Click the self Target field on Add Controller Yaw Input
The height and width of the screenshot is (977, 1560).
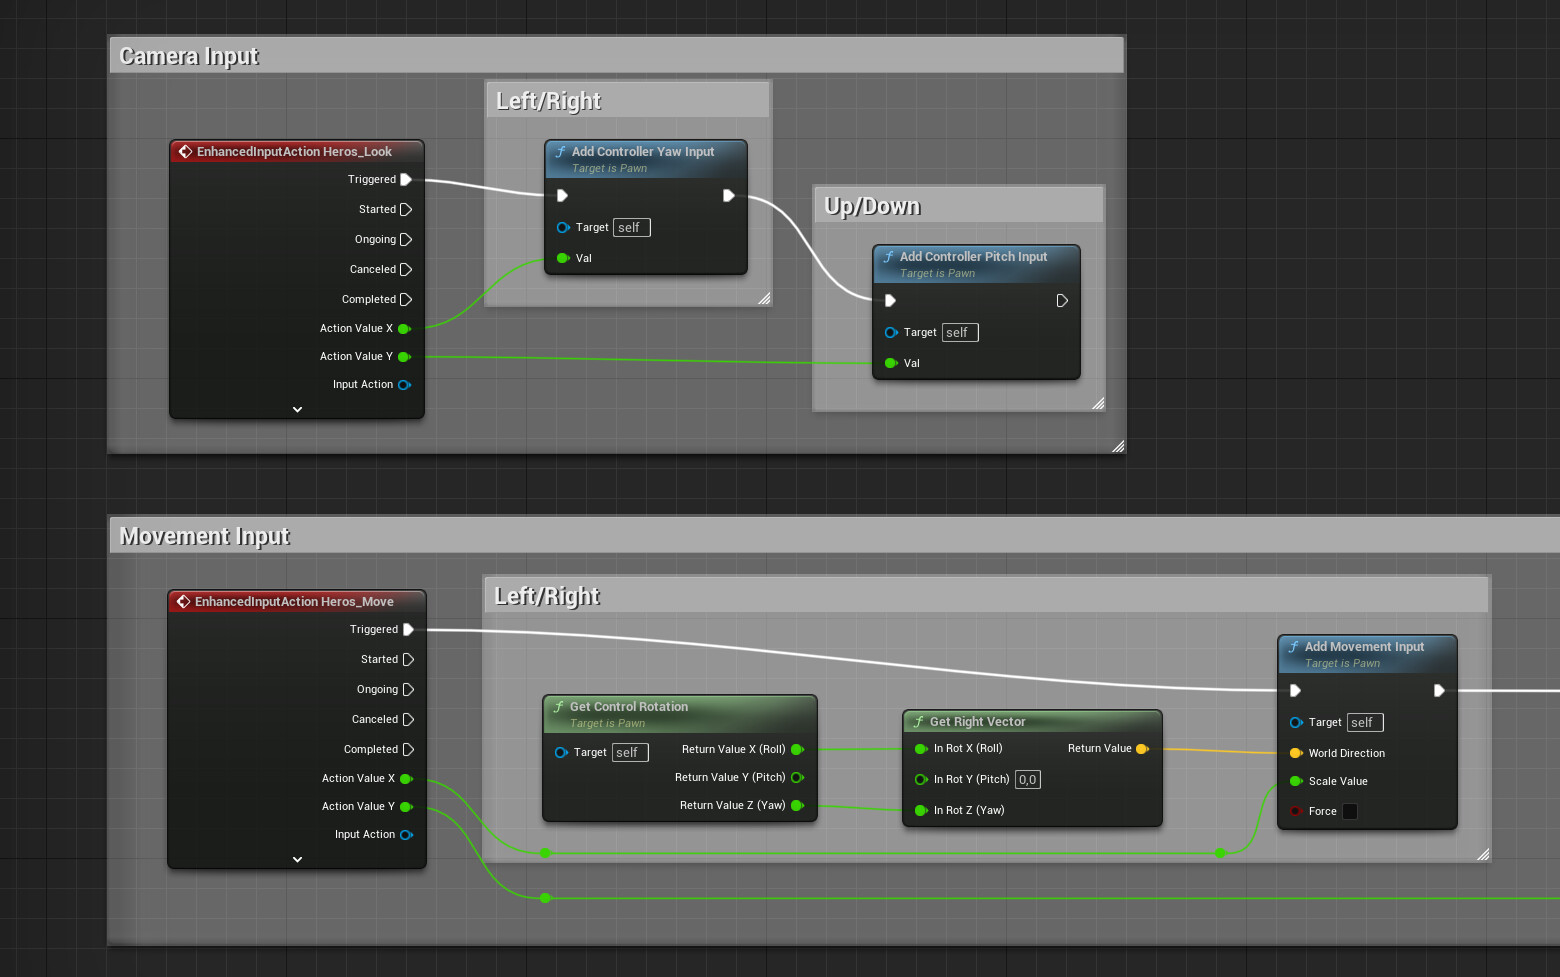coord(631,227)
